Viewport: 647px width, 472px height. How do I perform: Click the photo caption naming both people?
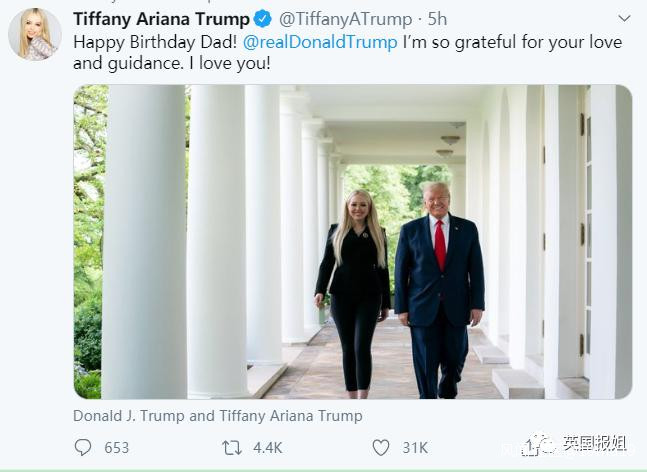coord(217,415)
